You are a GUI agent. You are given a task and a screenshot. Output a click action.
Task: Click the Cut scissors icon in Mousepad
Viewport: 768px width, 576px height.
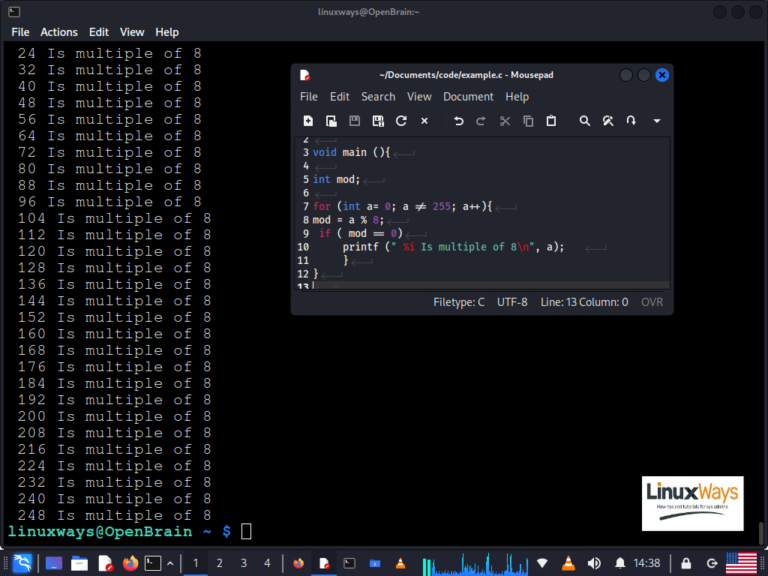point(504,121)
